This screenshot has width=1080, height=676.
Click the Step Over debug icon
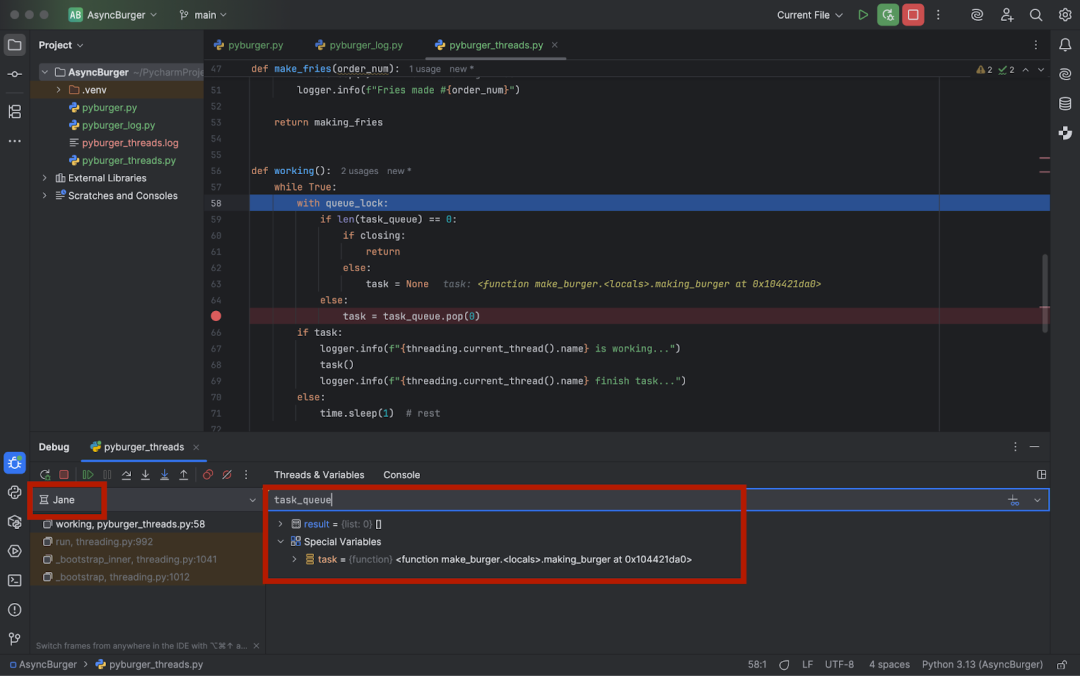126,475
